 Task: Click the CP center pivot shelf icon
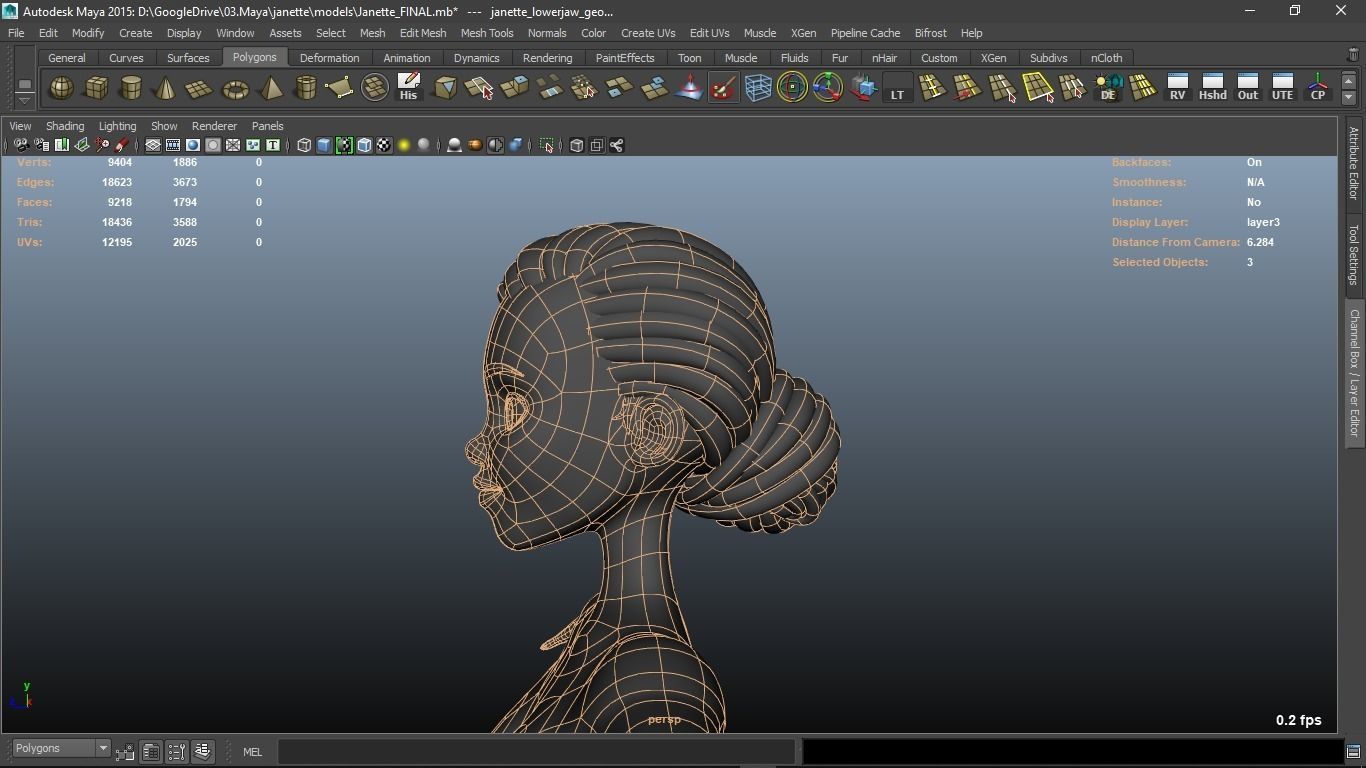coord(1318,88)
